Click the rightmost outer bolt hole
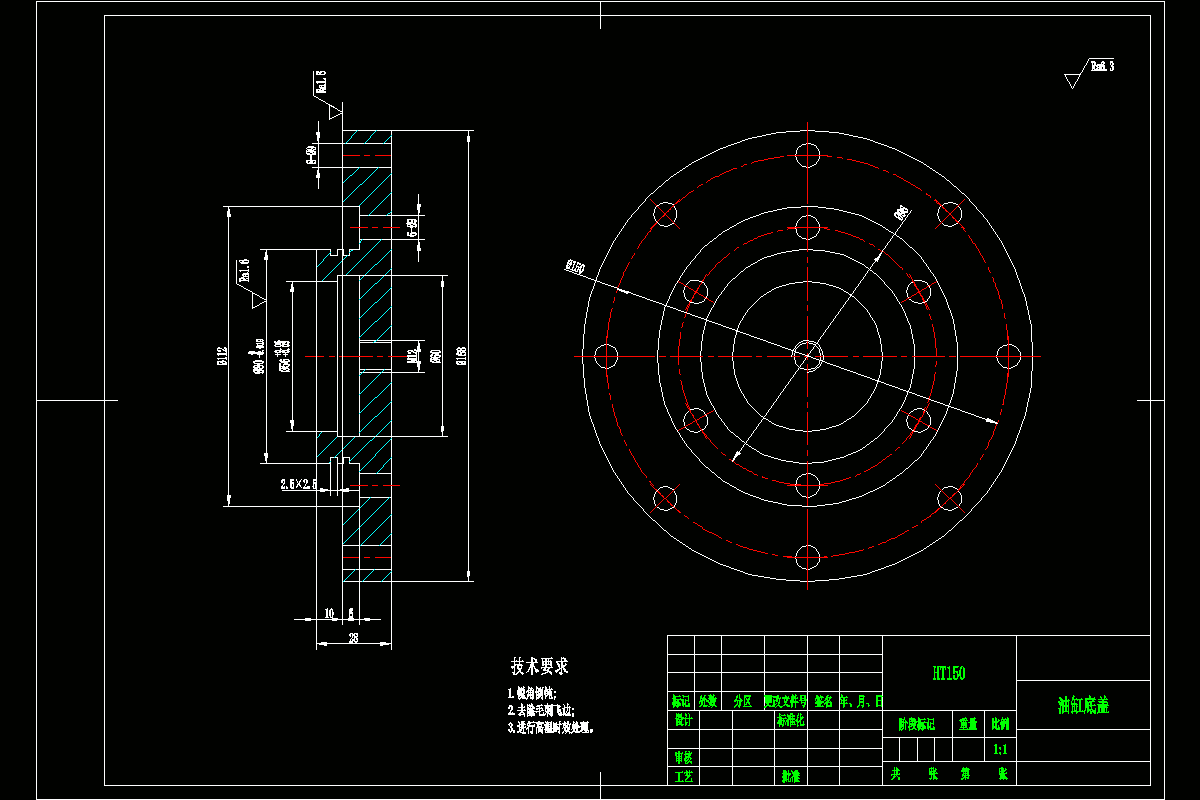1200x800 pixels. (x=1008, y=355)
